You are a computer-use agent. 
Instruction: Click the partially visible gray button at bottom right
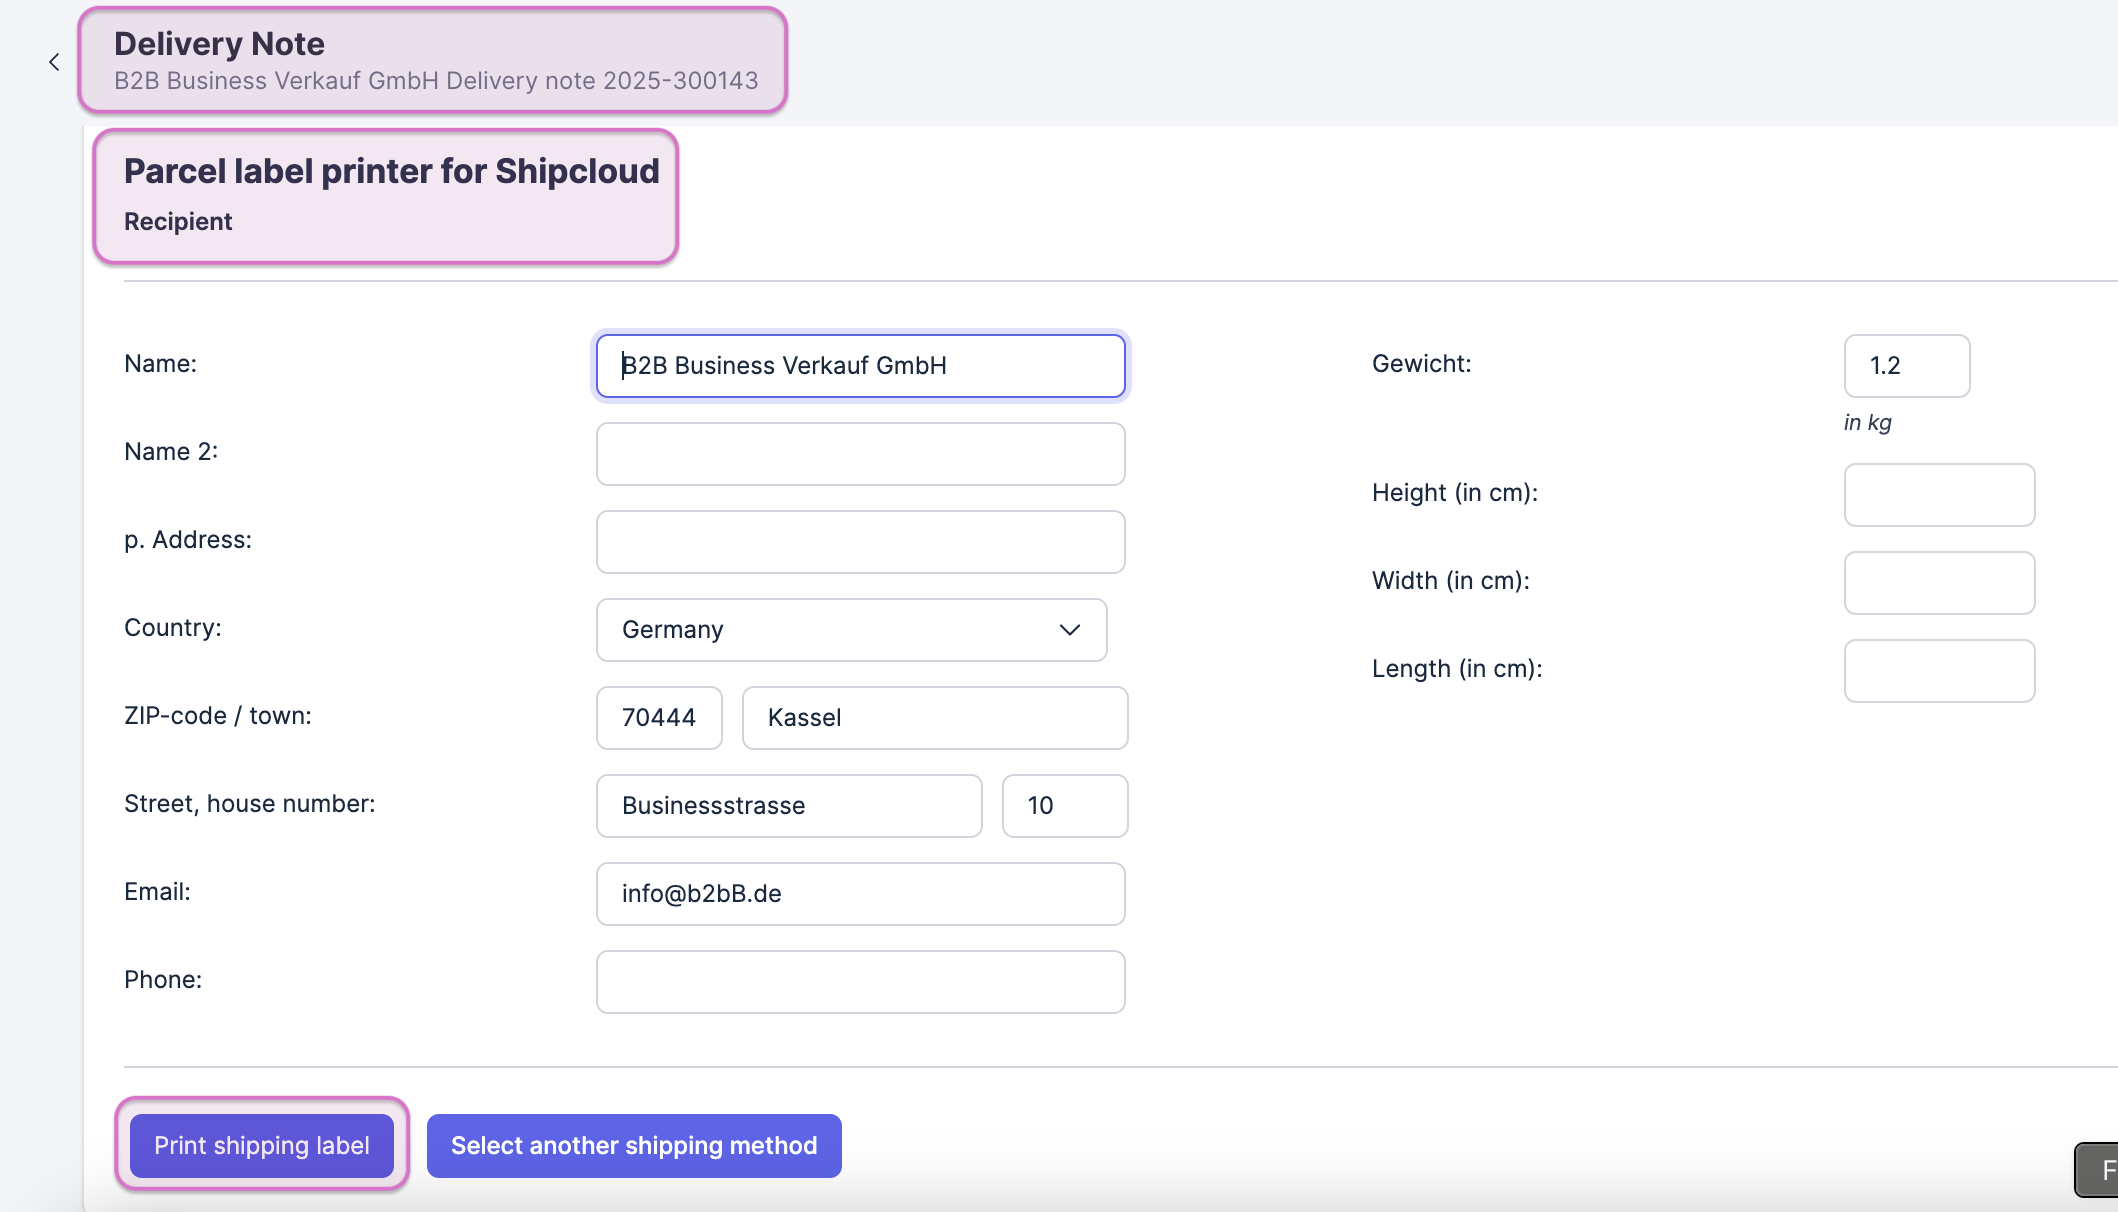2098,1169
